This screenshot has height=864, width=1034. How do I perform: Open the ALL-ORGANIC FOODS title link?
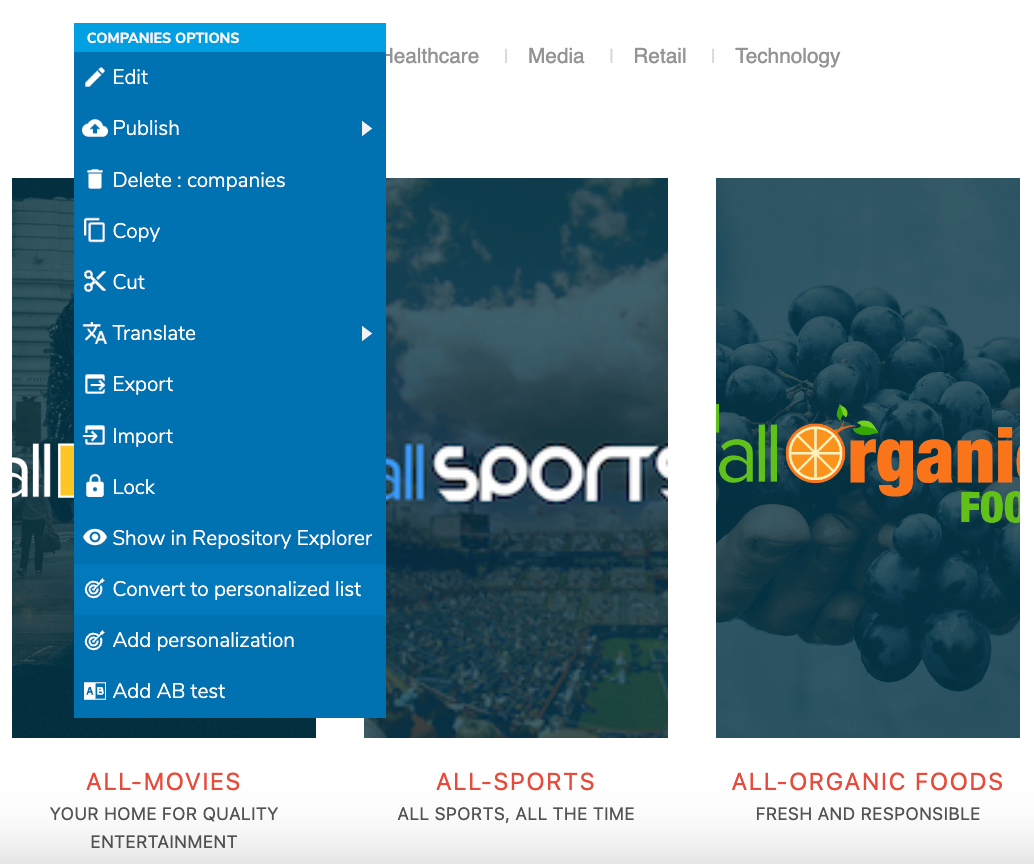pos(867,782)
